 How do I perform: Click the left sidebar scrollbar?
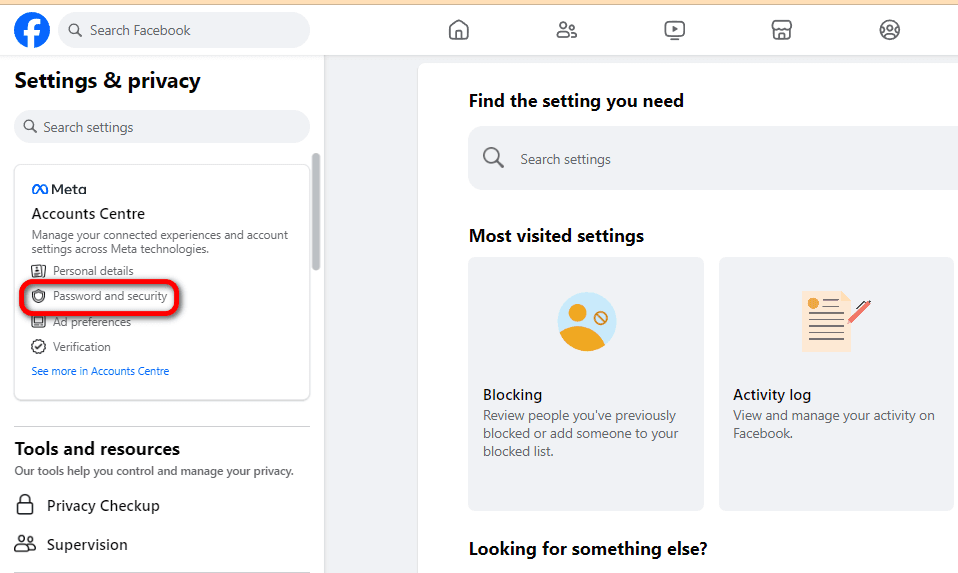pos(316,211)
